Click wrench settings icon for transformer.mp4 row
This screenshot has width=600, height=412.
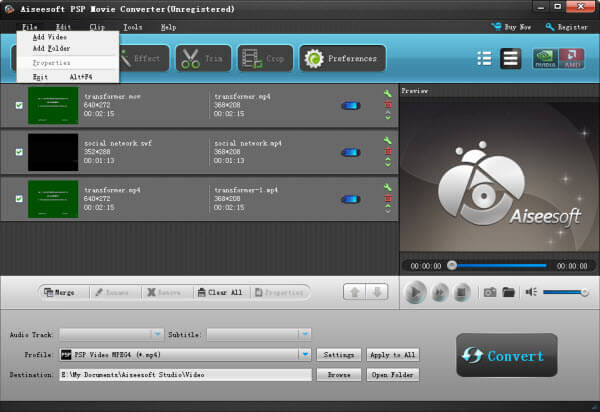(388, 187)
